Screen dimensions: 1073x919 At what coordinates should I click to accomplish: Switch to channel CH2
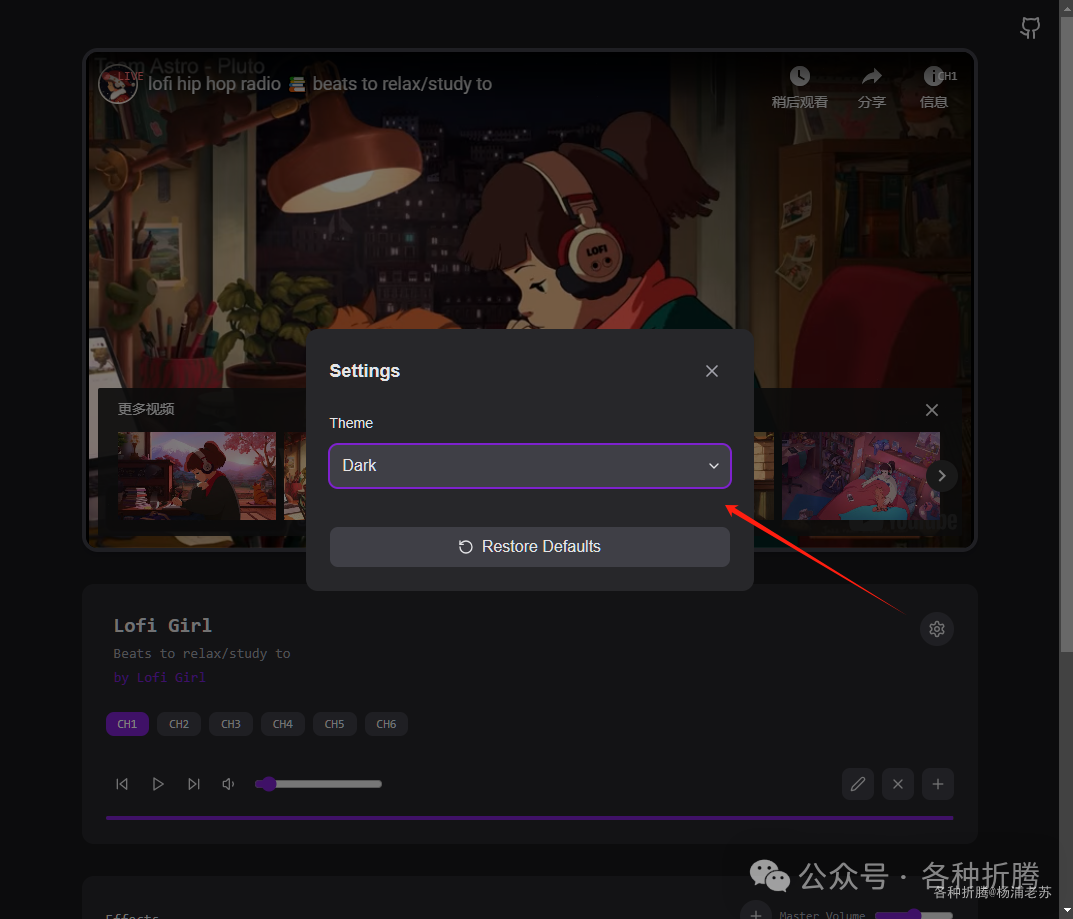[x=179, y=724]
